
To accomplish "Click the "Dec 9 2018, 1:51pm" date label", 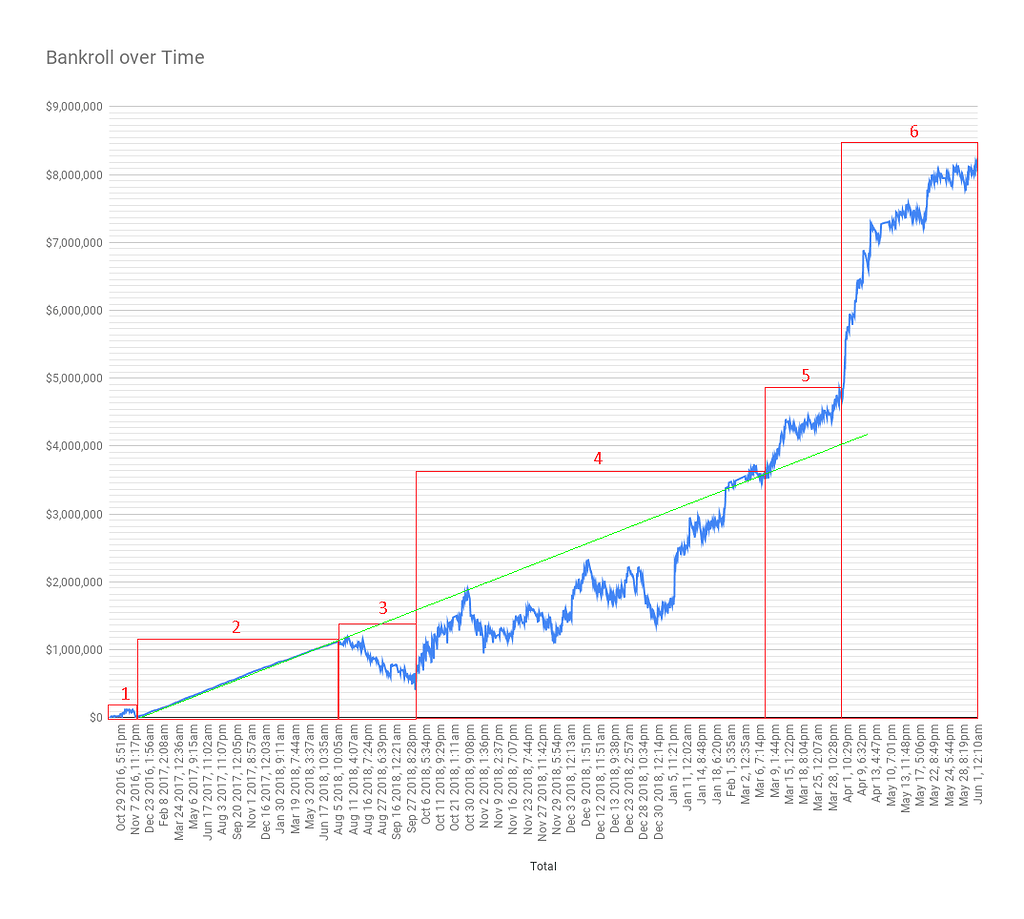I will [x=585, y=775].
